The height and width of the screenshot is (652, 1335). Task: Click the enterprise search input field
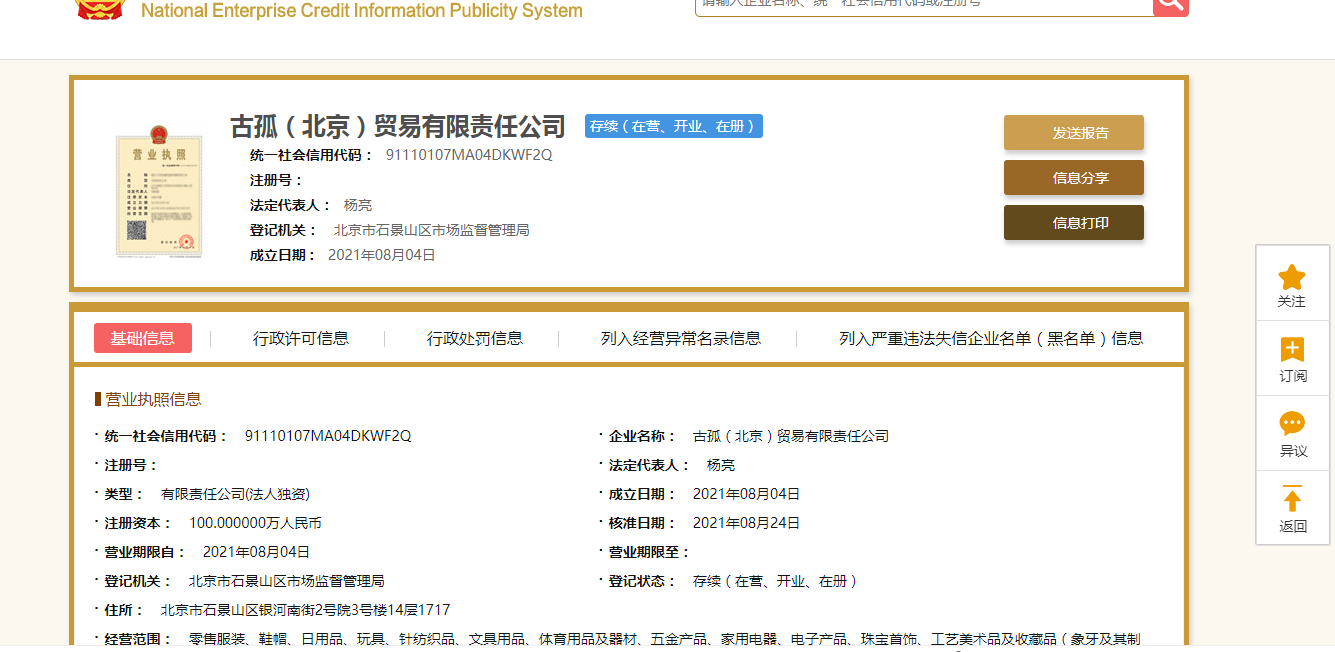tap(924, 5)
